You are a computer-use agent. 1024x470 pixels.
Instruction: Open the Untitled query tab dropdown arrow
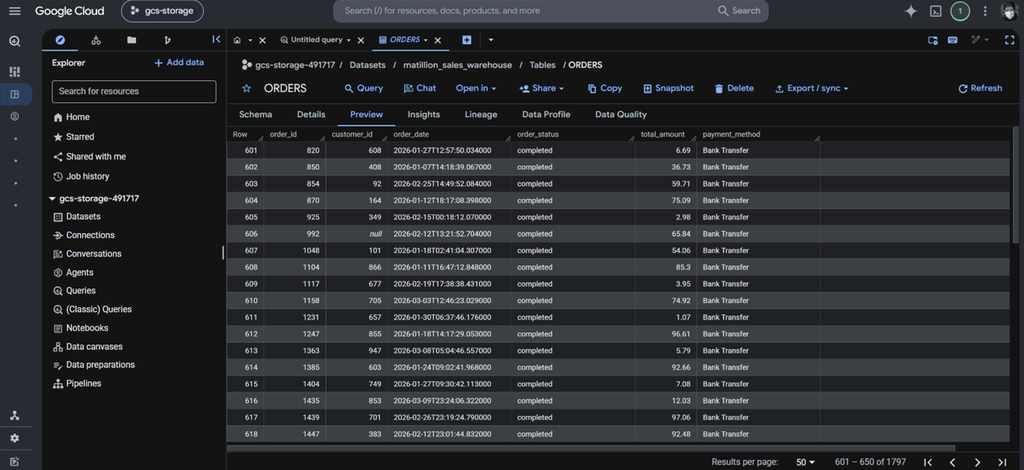349,40
